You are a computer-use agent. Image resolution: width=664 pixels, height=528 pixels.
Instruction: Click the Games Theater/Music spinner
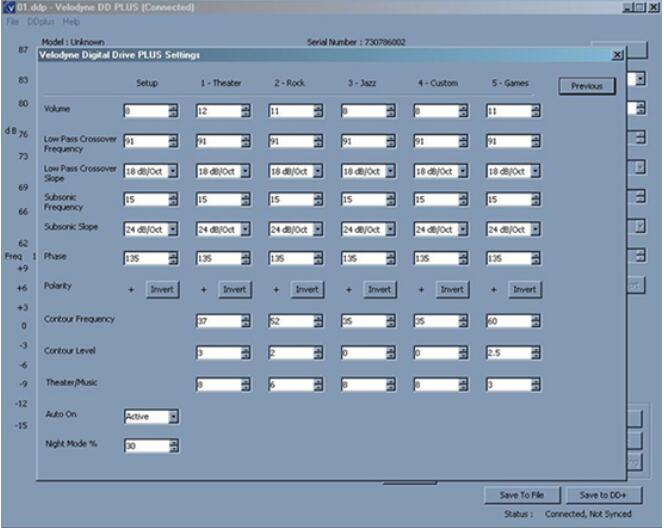click(x=535, y=384)
